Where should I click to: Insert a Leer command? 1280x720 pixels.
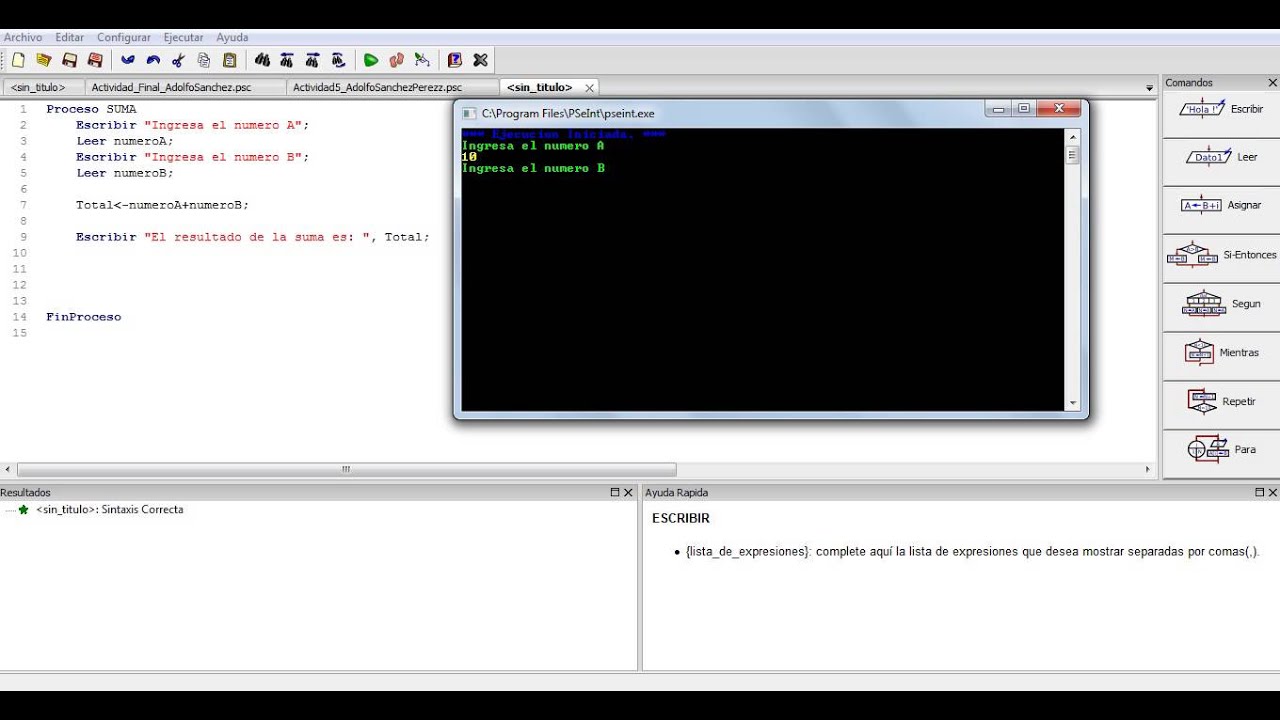[x=1221, y=157]
